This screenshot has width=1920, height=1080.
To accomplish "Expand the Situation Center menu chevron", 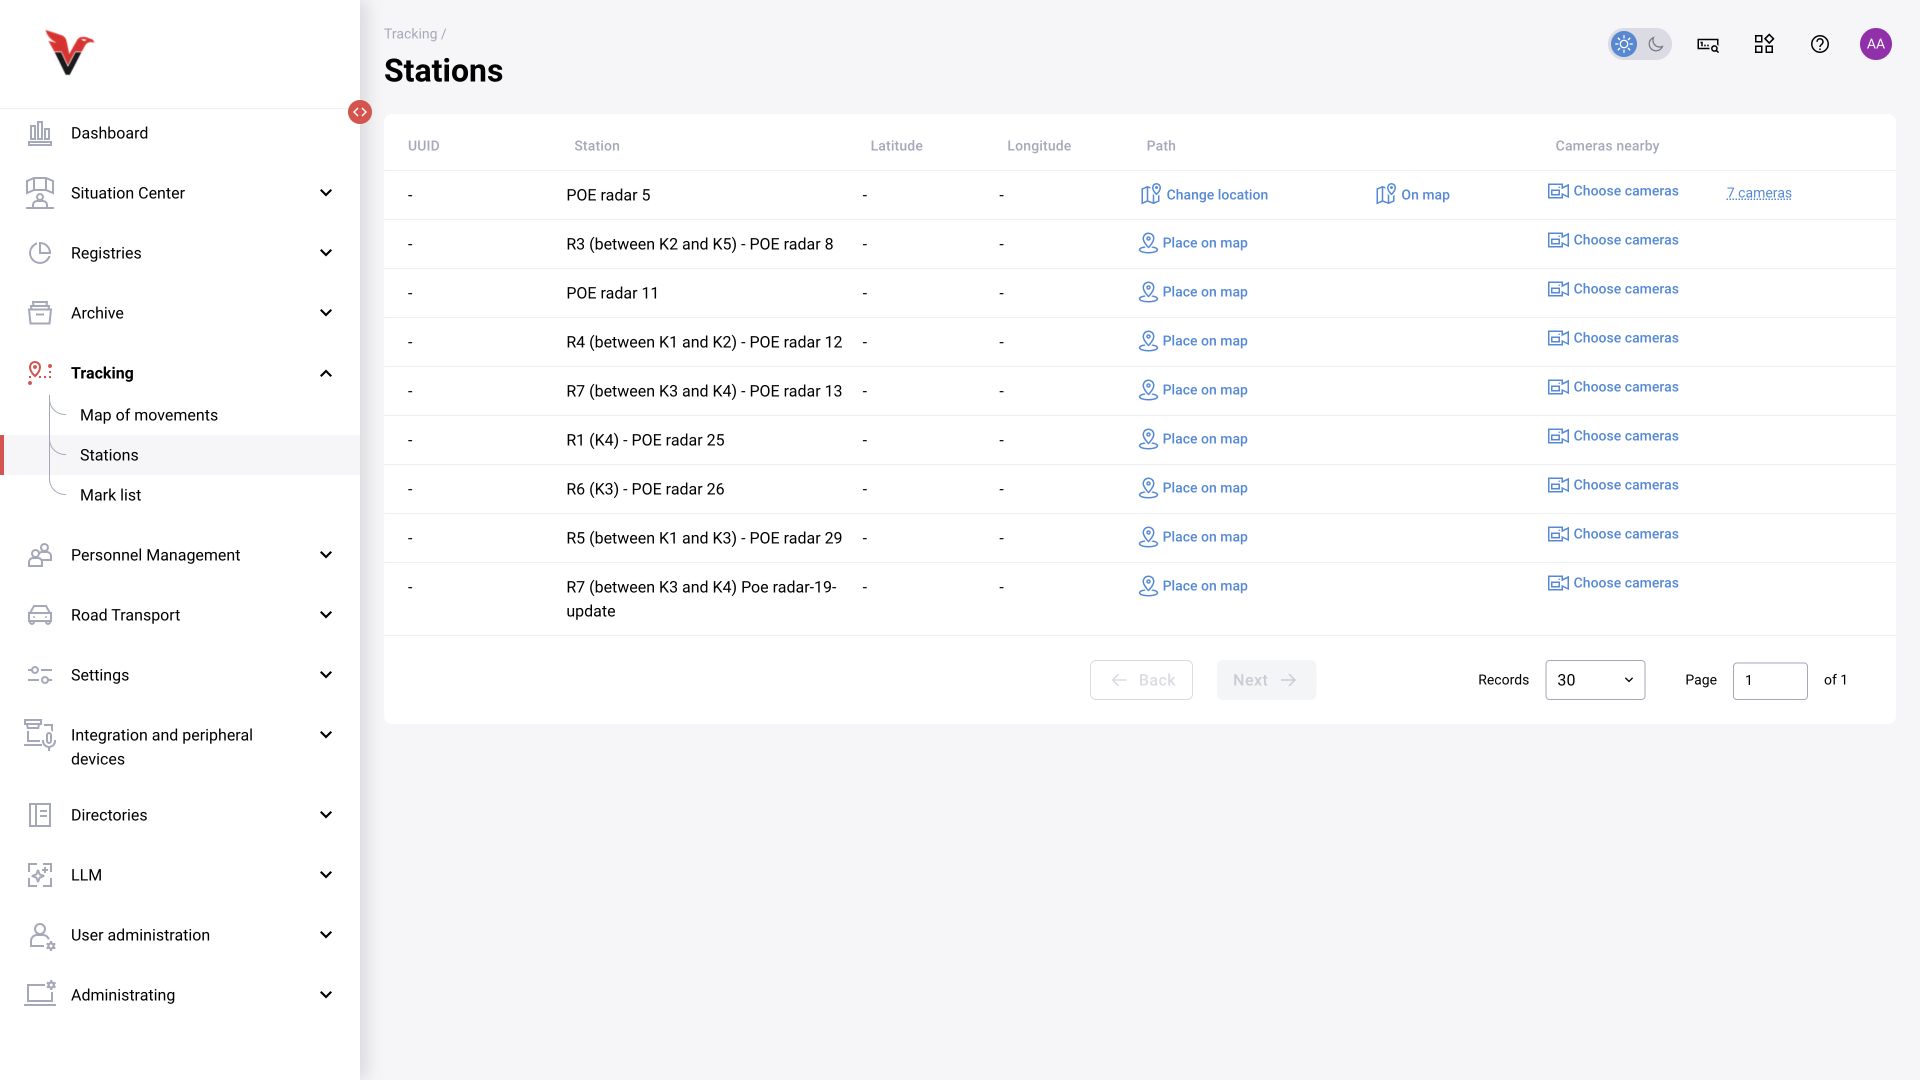I will (326, 193).
